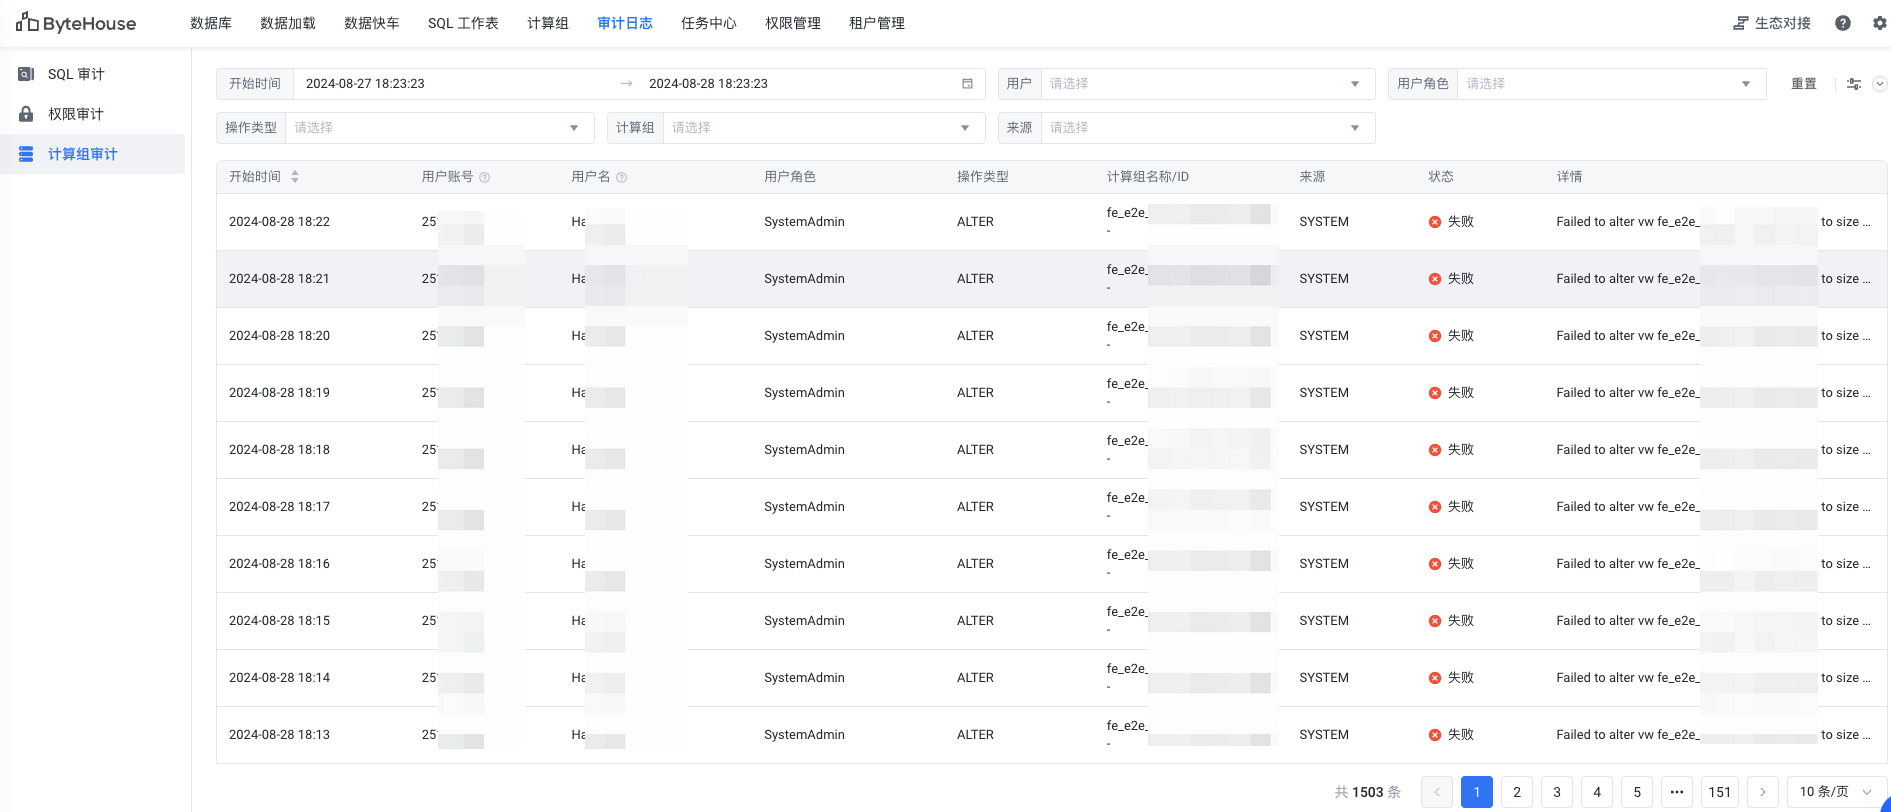1891x812 pixels.
Task: Go to page 3
Action: 1557,792
